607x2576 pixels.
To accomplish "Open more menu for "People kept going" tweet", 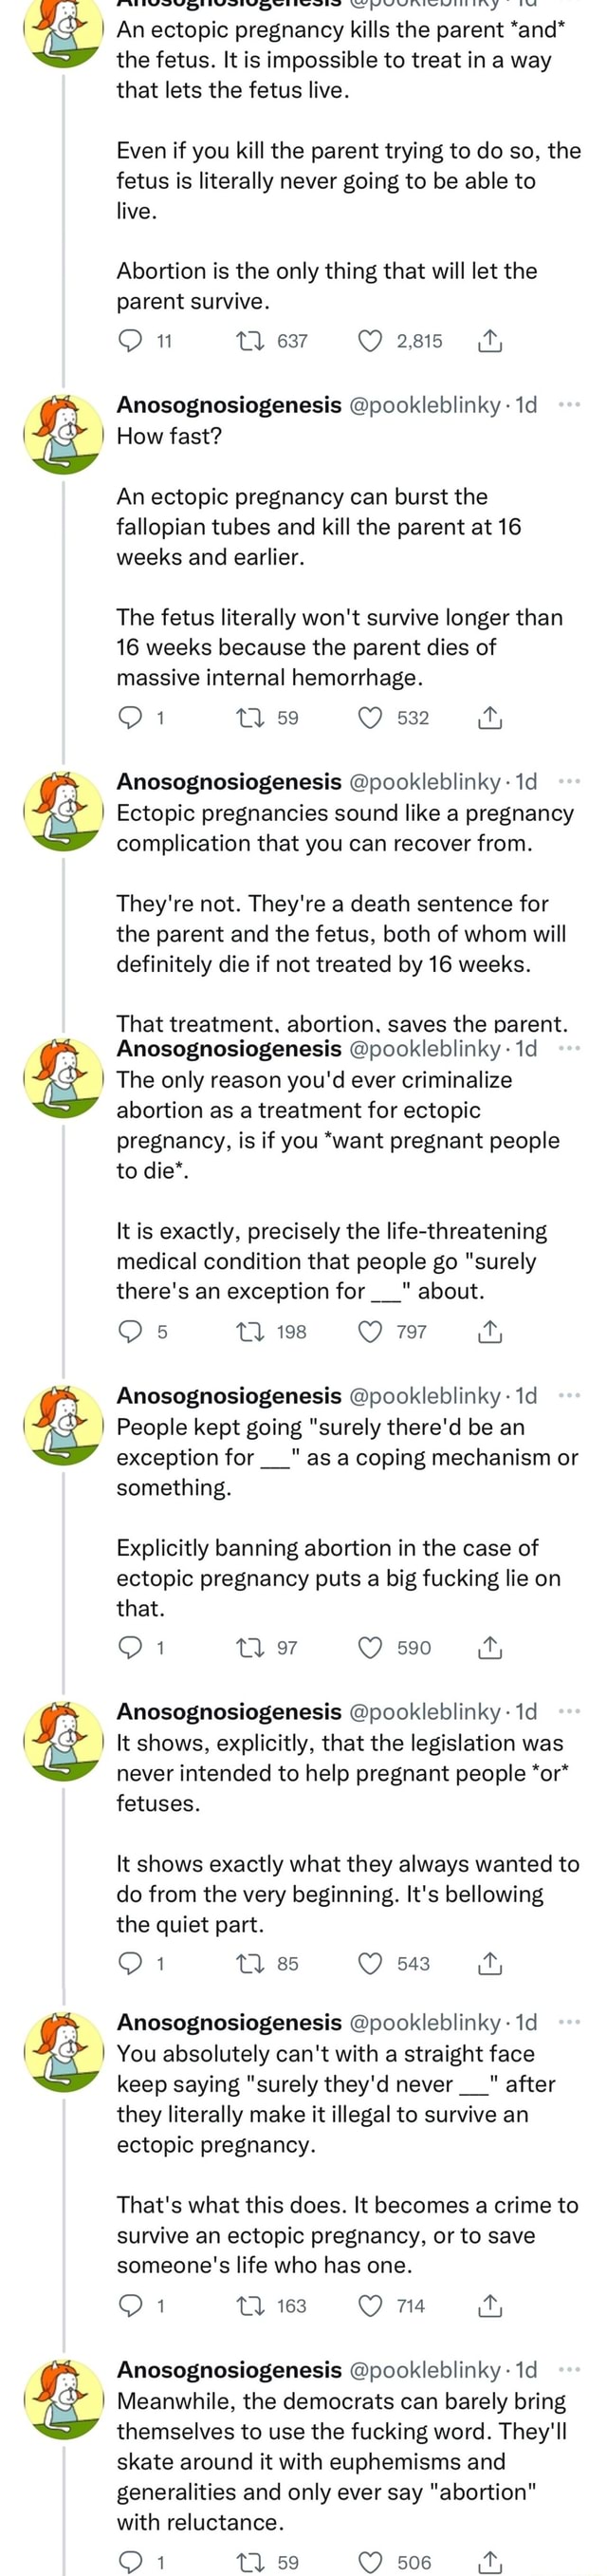I will pyautogui.click(x=569, y=1395).
